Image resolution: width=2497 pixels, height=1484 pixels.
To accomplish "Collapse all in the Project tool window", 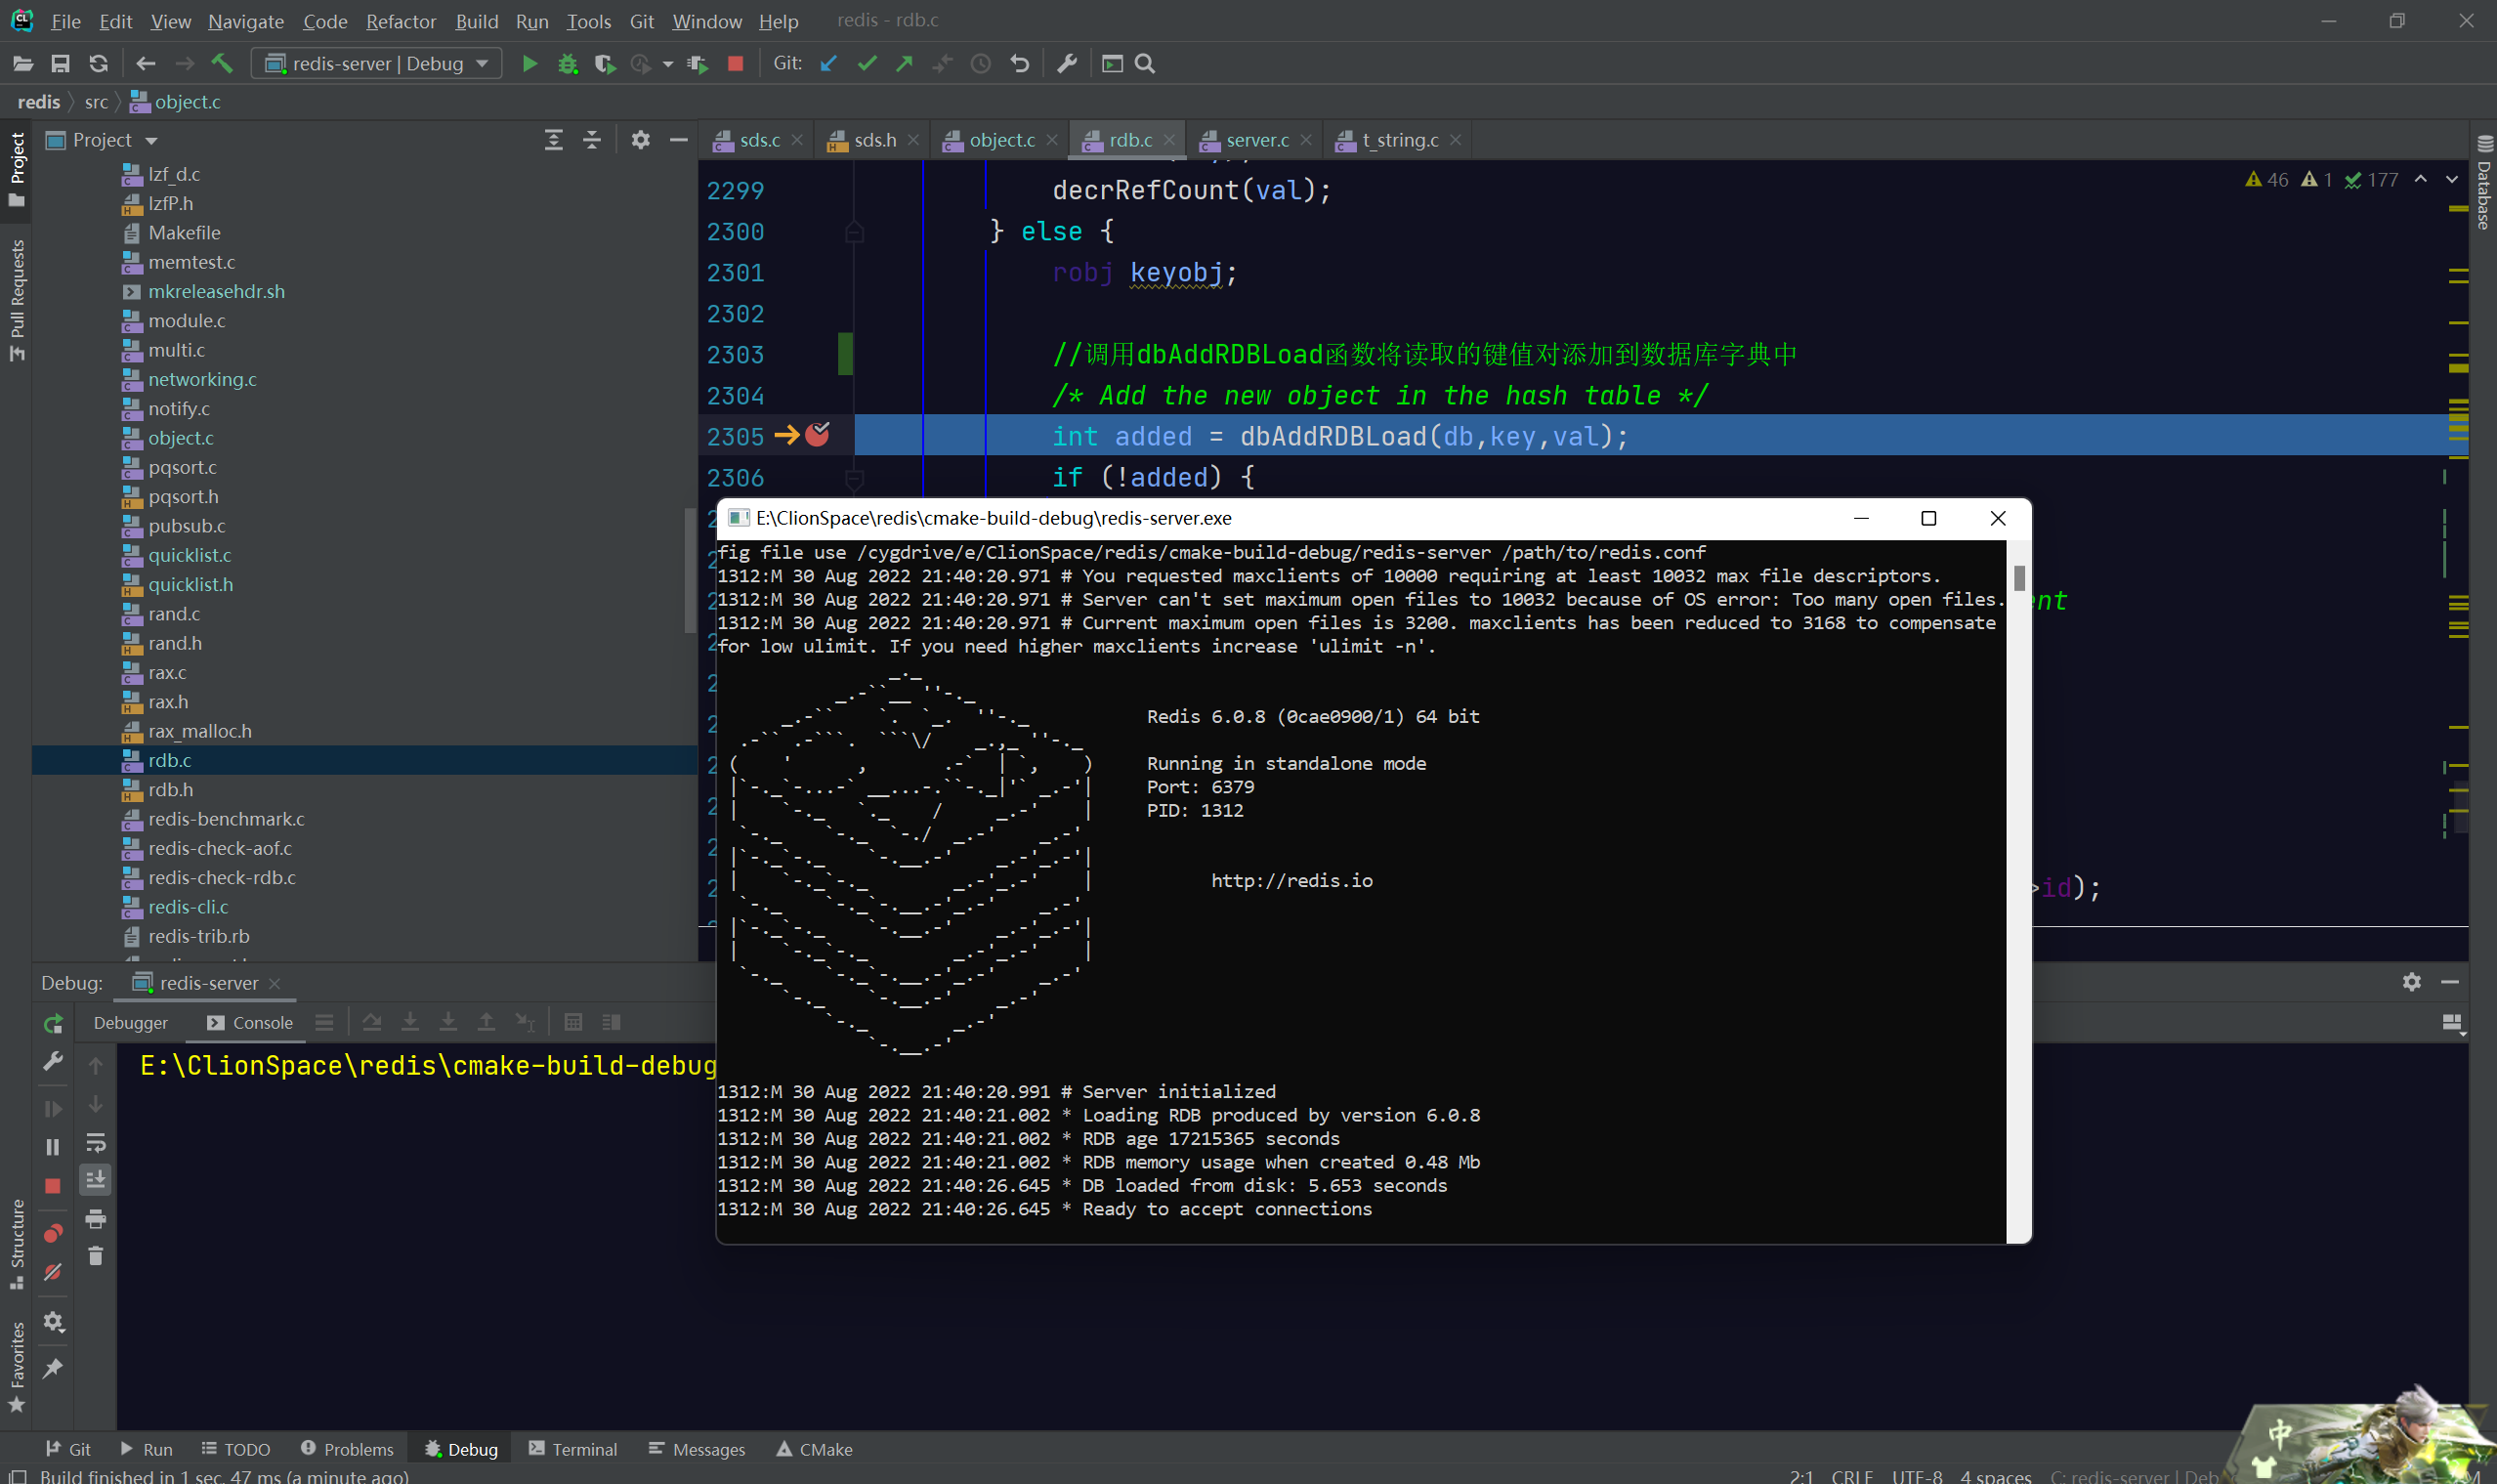I will click(592, 140).
